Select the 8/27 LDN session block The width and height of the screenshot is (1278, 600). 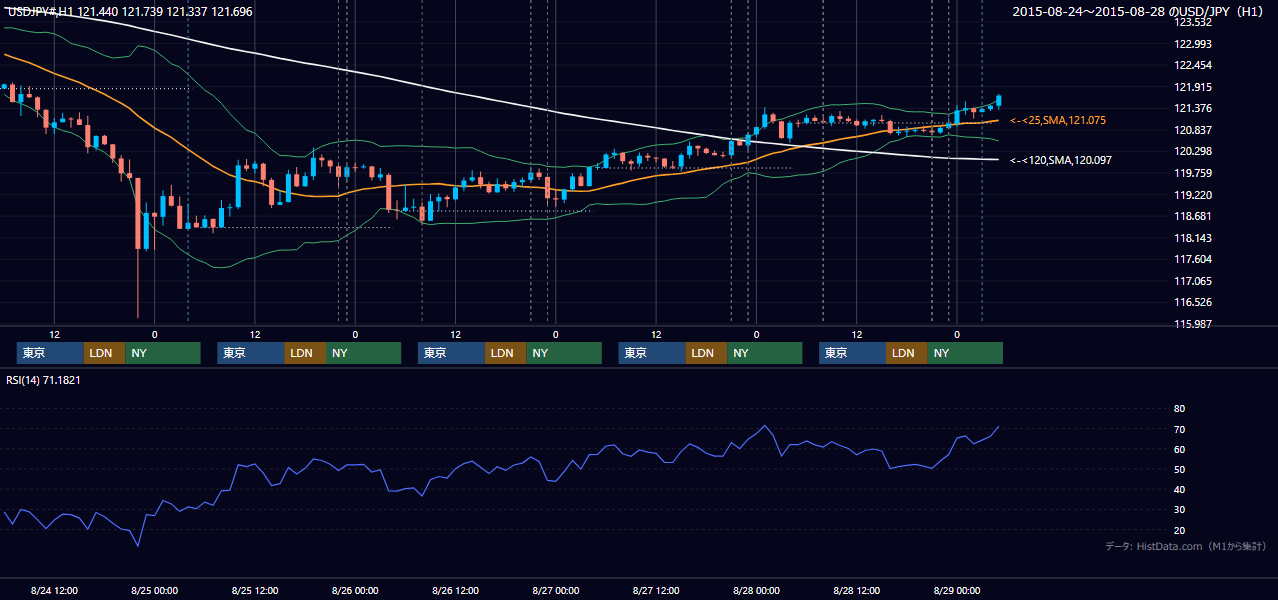coord(706,353)
